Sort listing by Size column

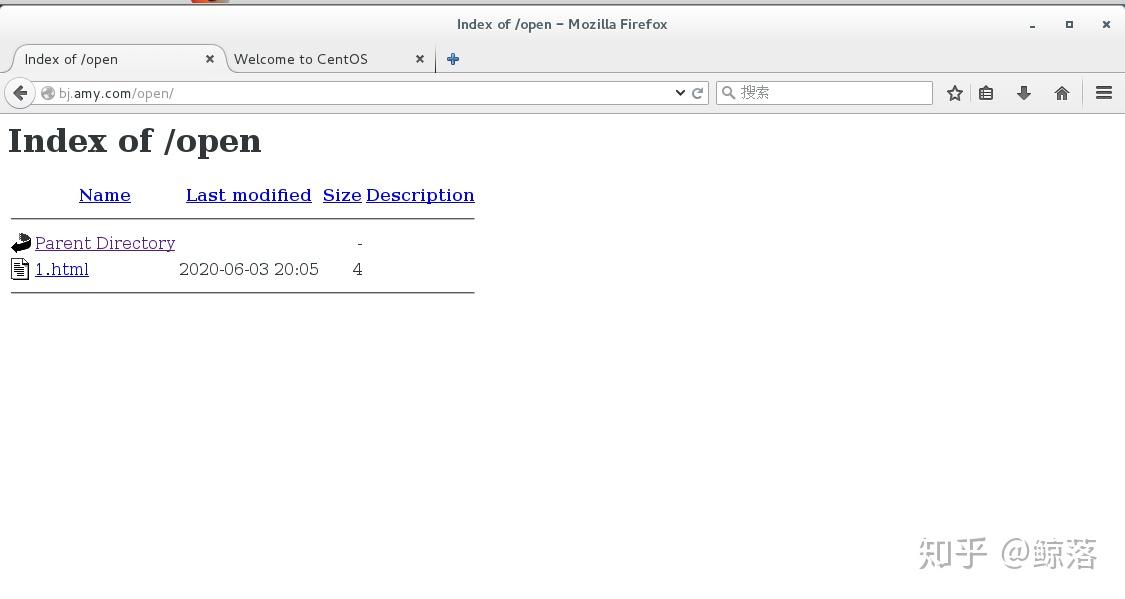[342, 195]
